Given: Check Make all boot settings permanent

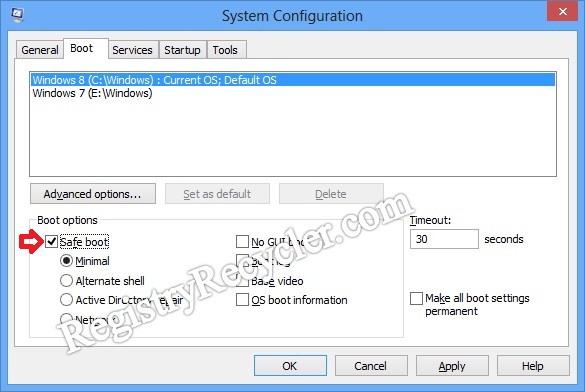Looking at the screenshot, I should pyautogui.click(x=416, y=298).
